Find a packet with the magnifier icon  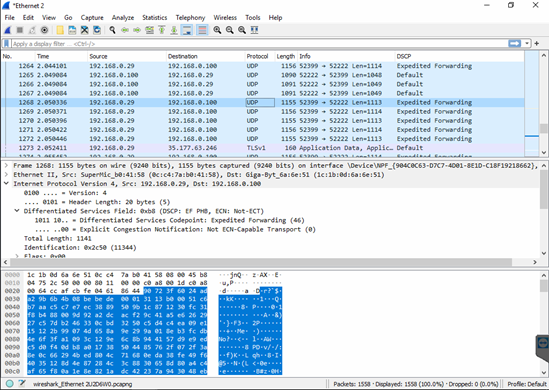click(x=112, y=30)
